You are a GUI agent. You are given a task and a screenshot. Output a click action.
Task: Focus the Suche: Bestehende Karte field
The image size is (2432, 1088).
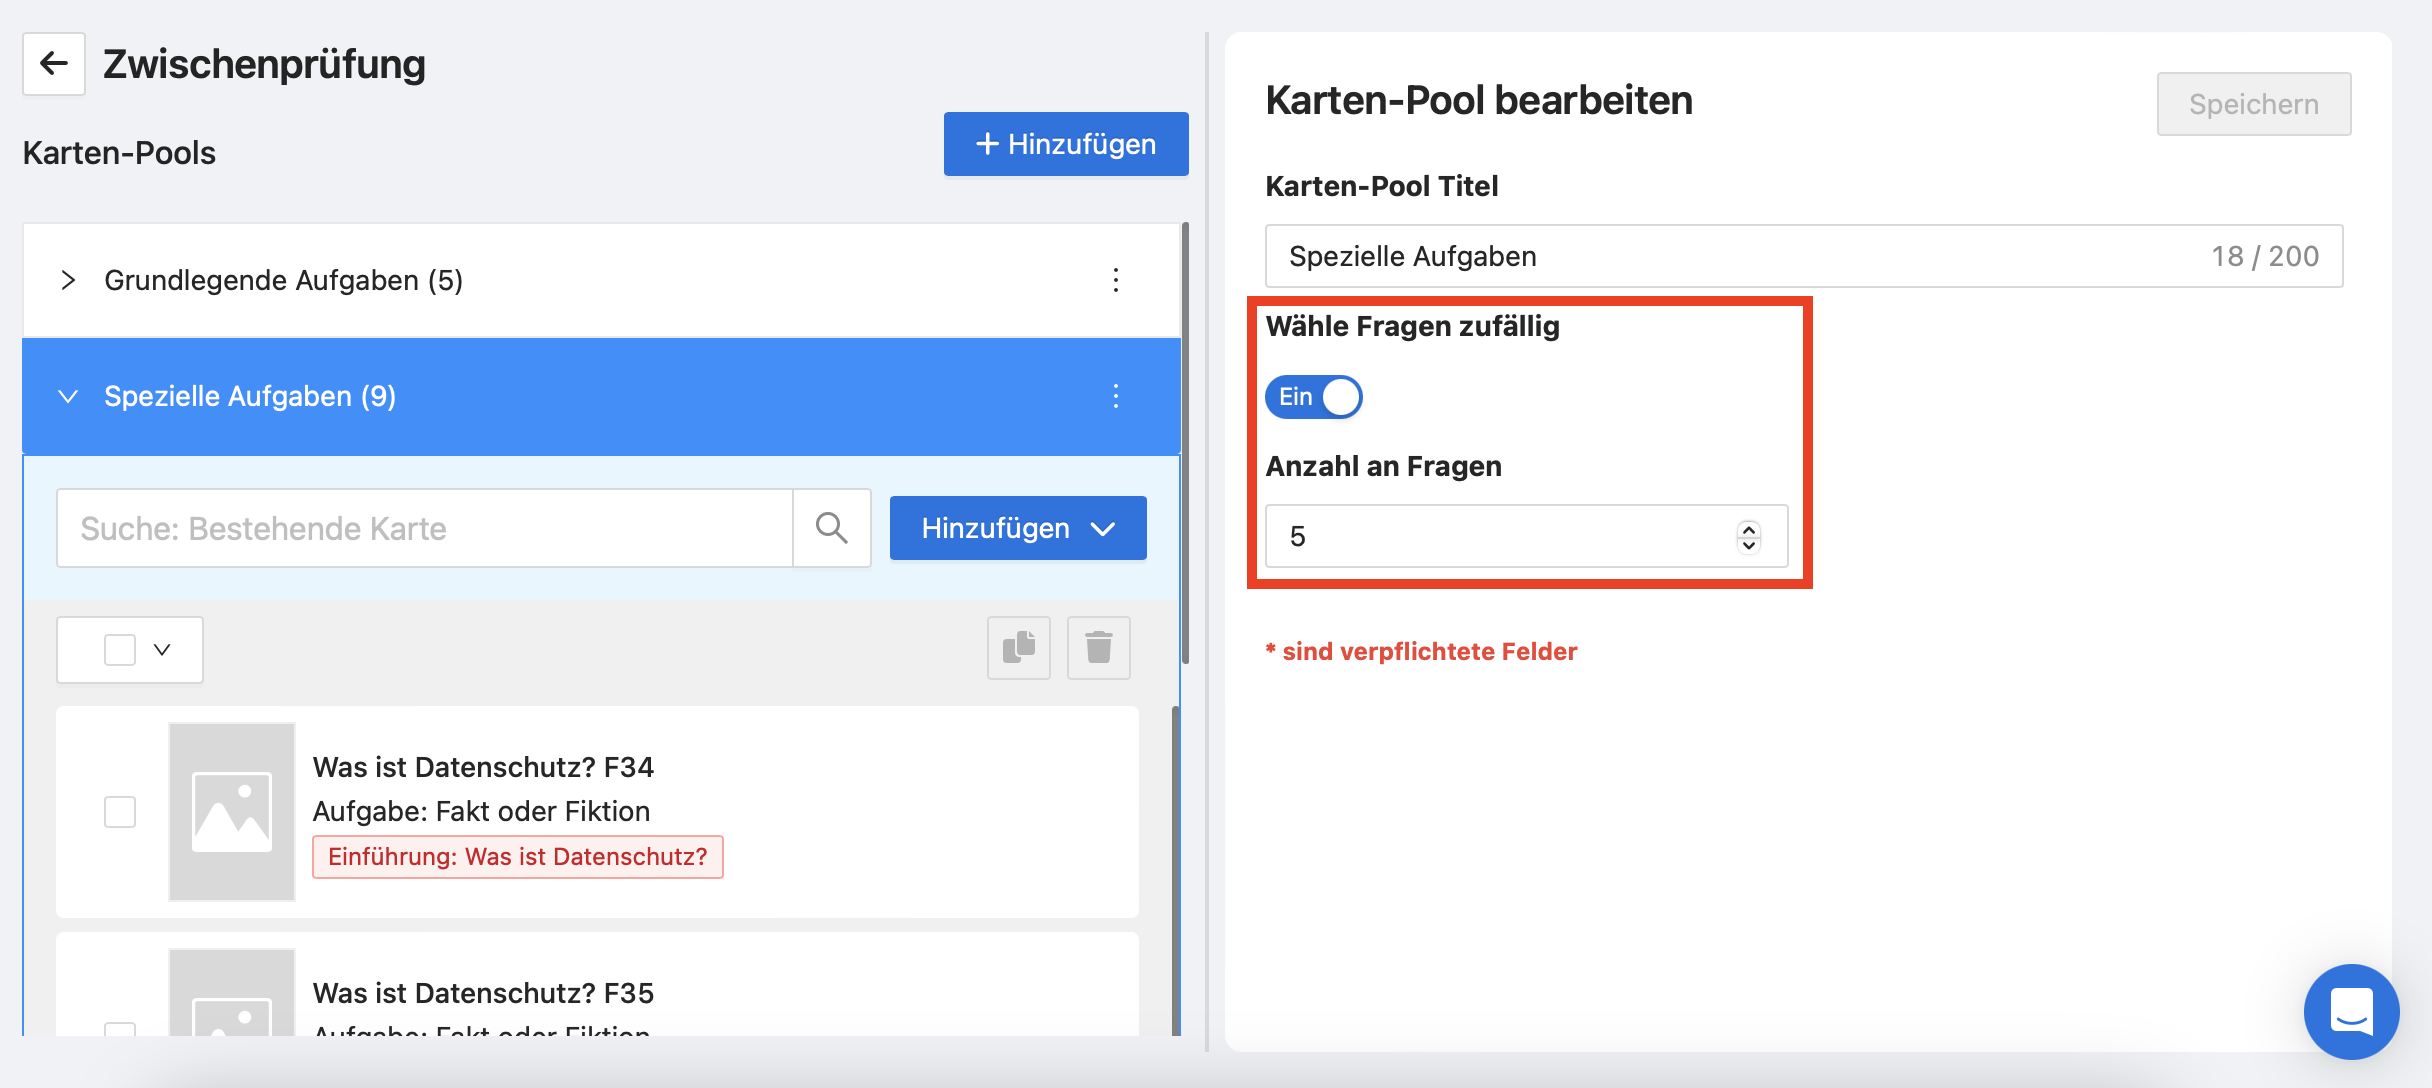[x=425, y=528]
